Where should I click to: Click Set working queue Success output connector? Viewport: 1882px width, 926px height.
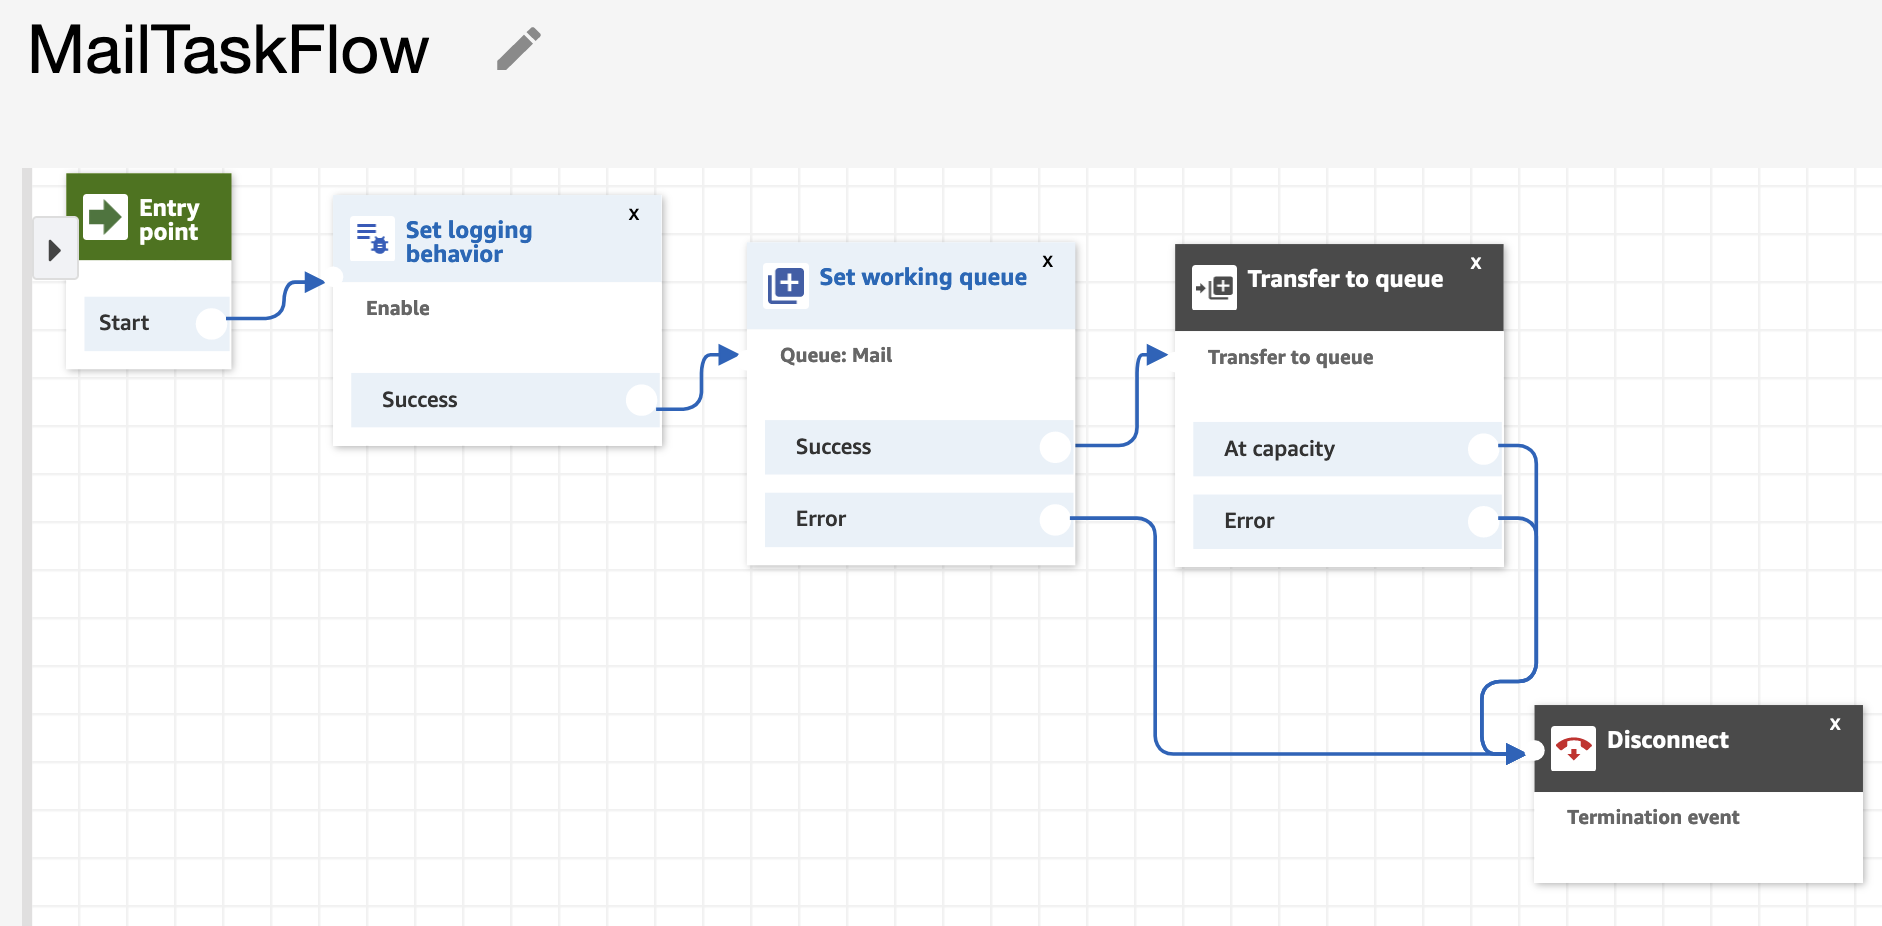coord(1055,447)
